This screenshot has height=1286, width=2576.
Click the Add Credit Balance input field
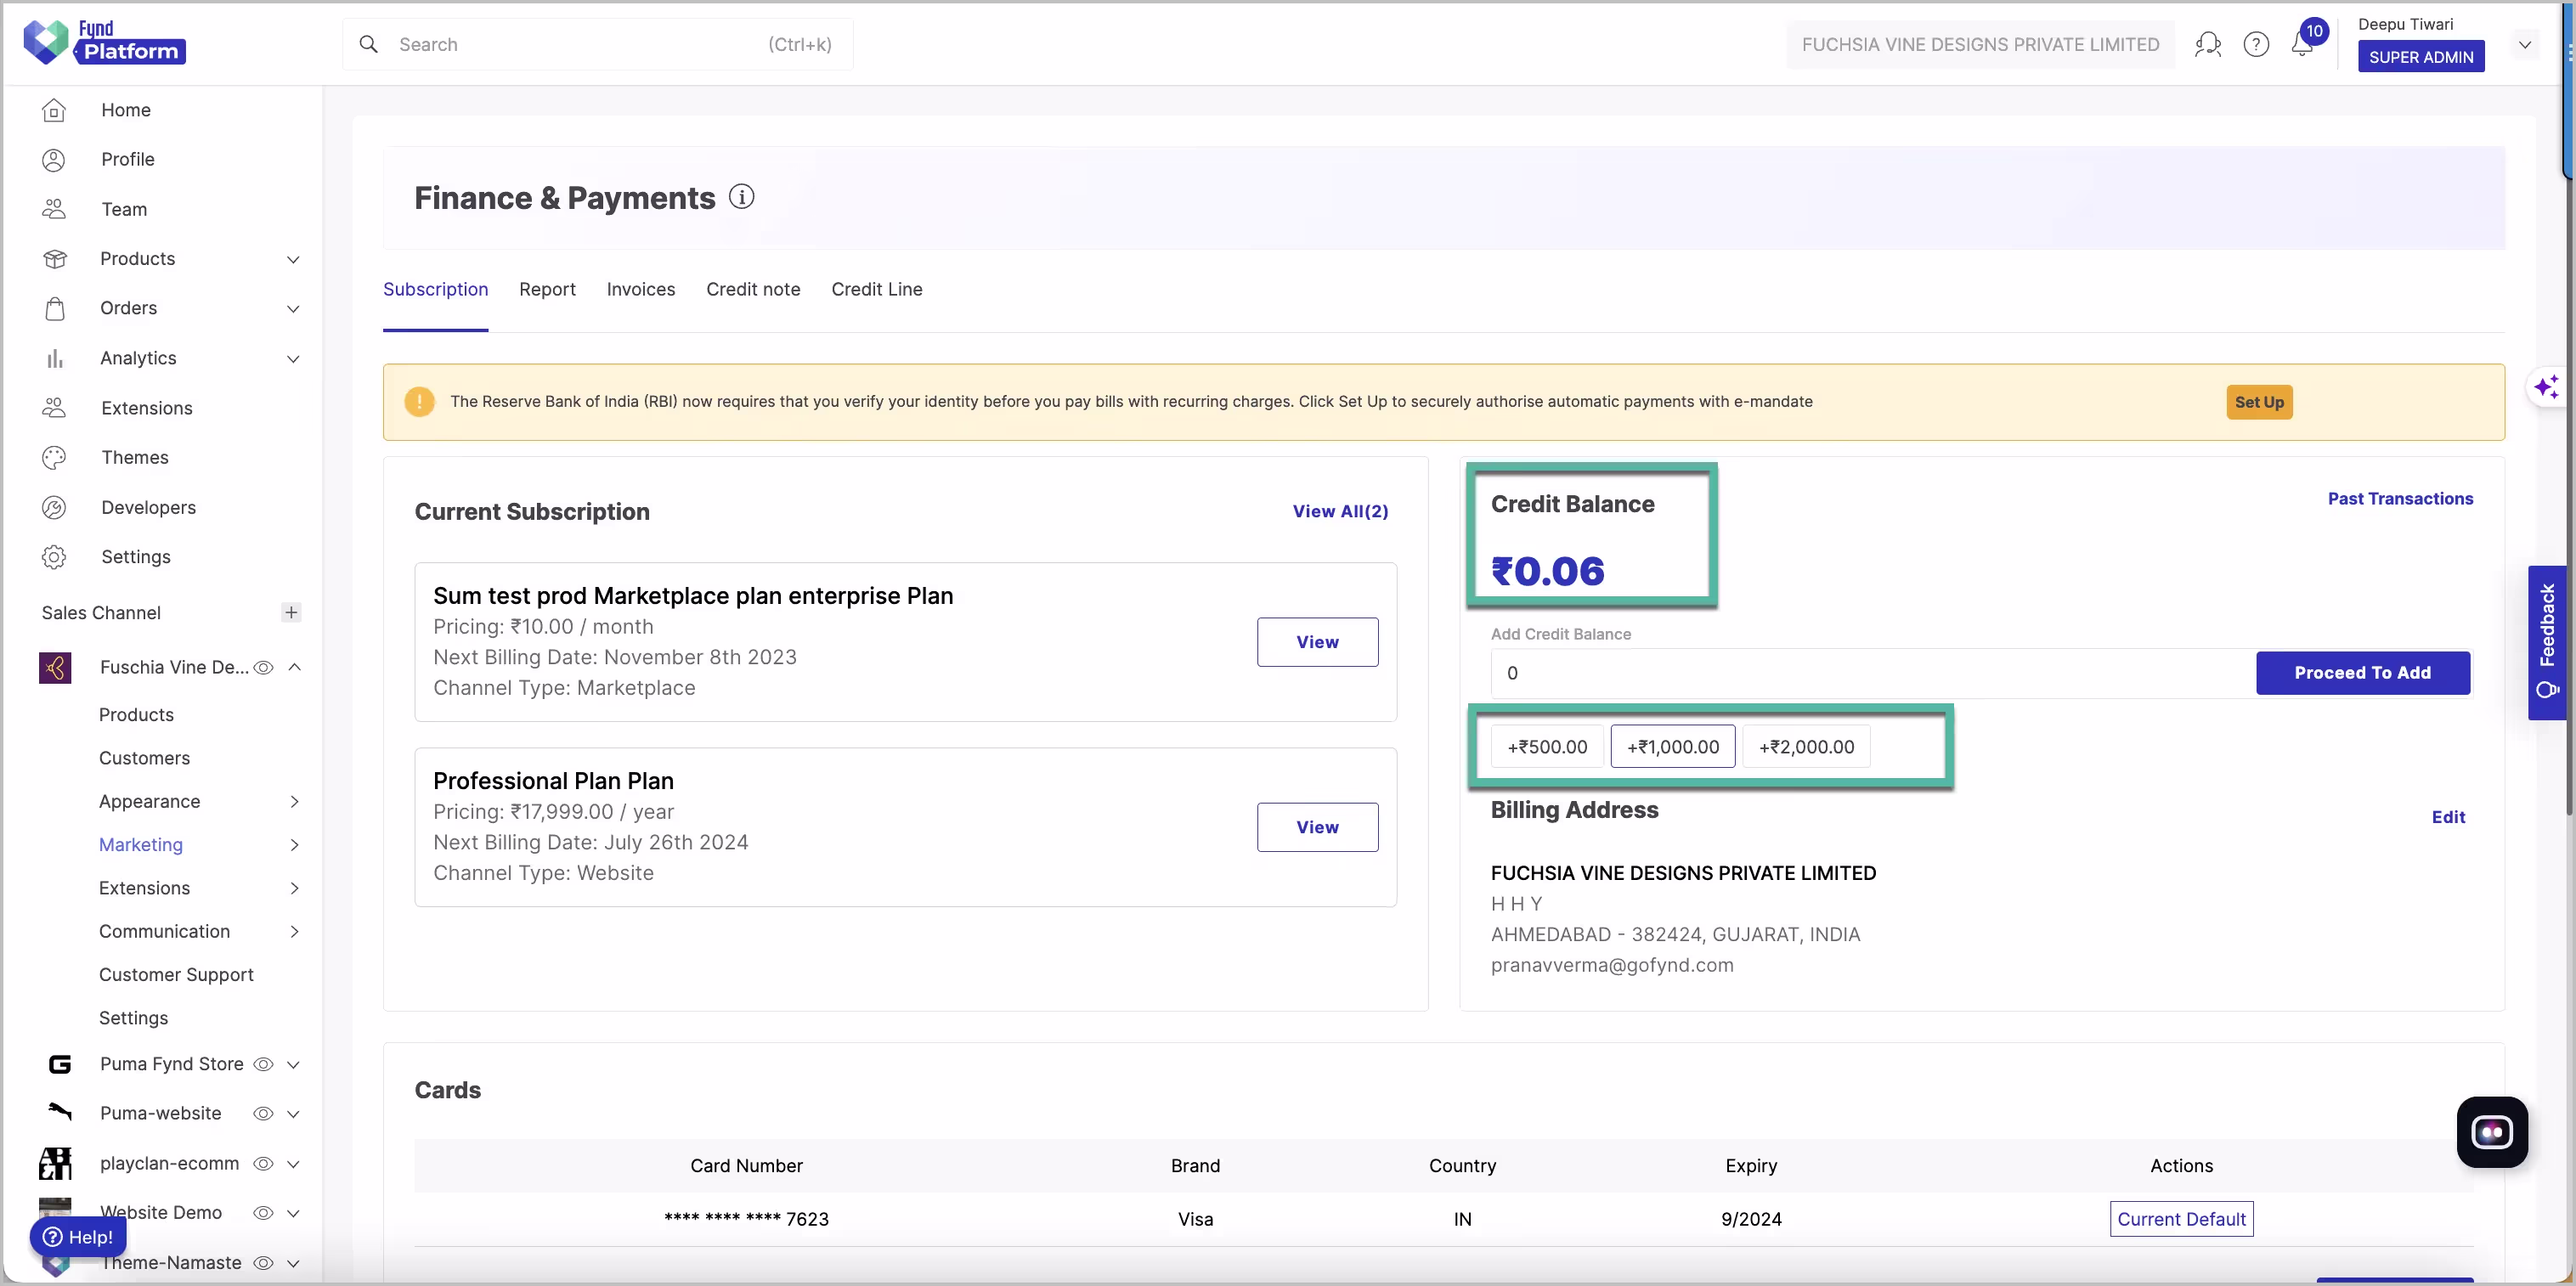(x=1870, y=673)
